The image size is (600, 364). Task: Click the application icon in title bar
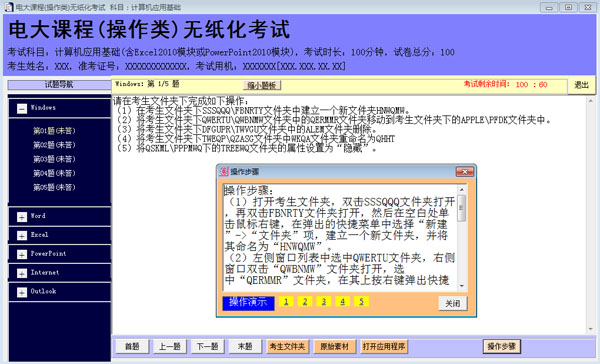pyautogui.click(x=8, y=7)
